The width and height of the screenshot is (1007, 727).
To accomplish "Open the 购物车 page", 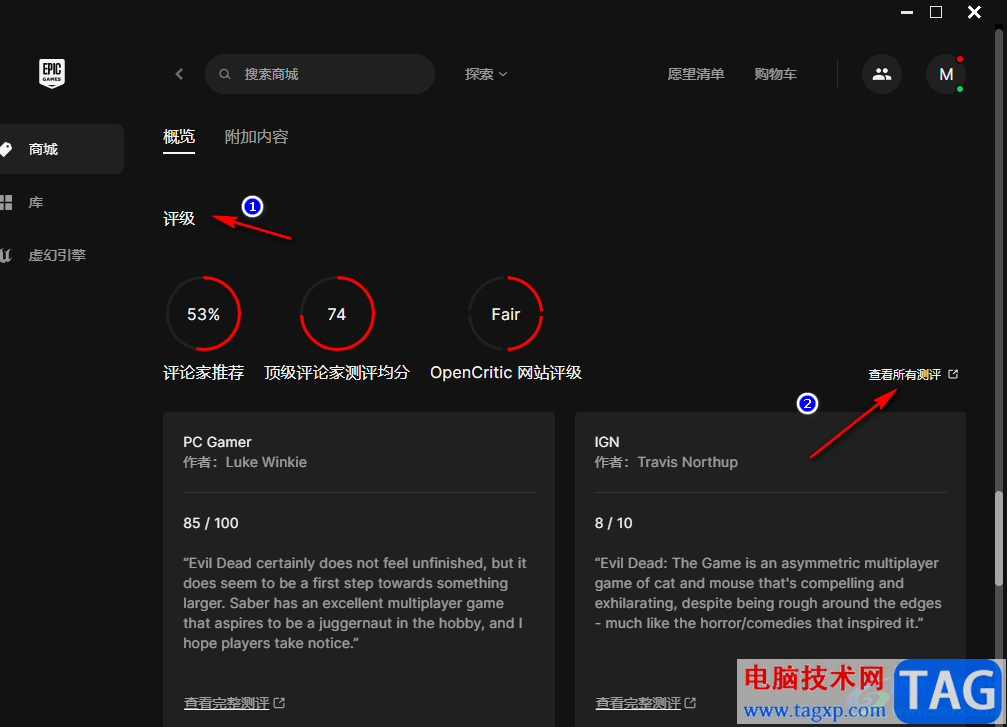I will click(775, 74).
